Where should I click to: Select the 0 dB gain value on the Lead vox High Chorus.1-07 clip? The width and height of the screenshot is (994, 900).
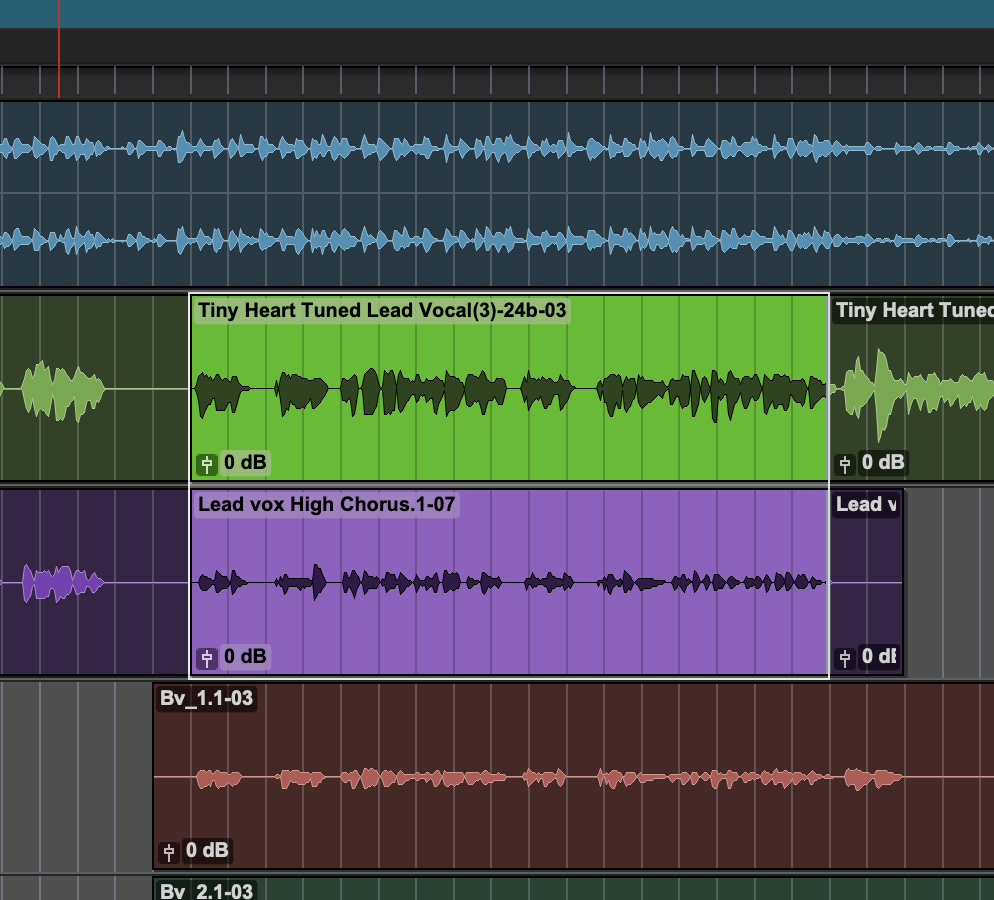[245, 657]
